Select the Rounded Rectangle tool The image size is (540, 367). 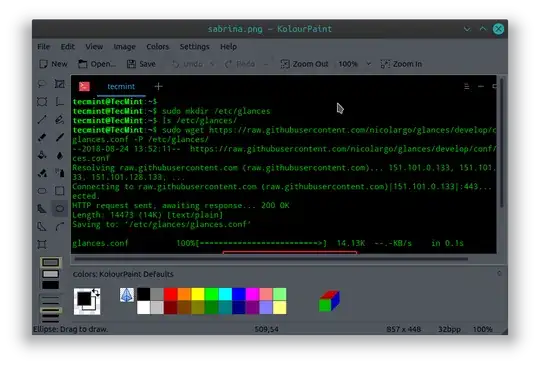42,191
